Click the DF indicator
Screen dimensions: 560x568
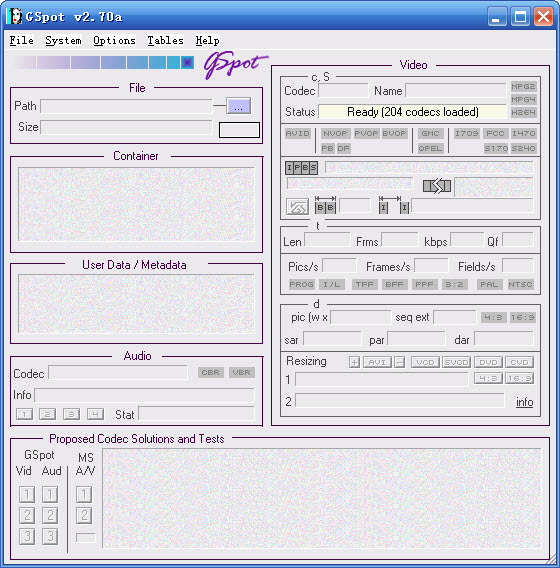(343, 148)
